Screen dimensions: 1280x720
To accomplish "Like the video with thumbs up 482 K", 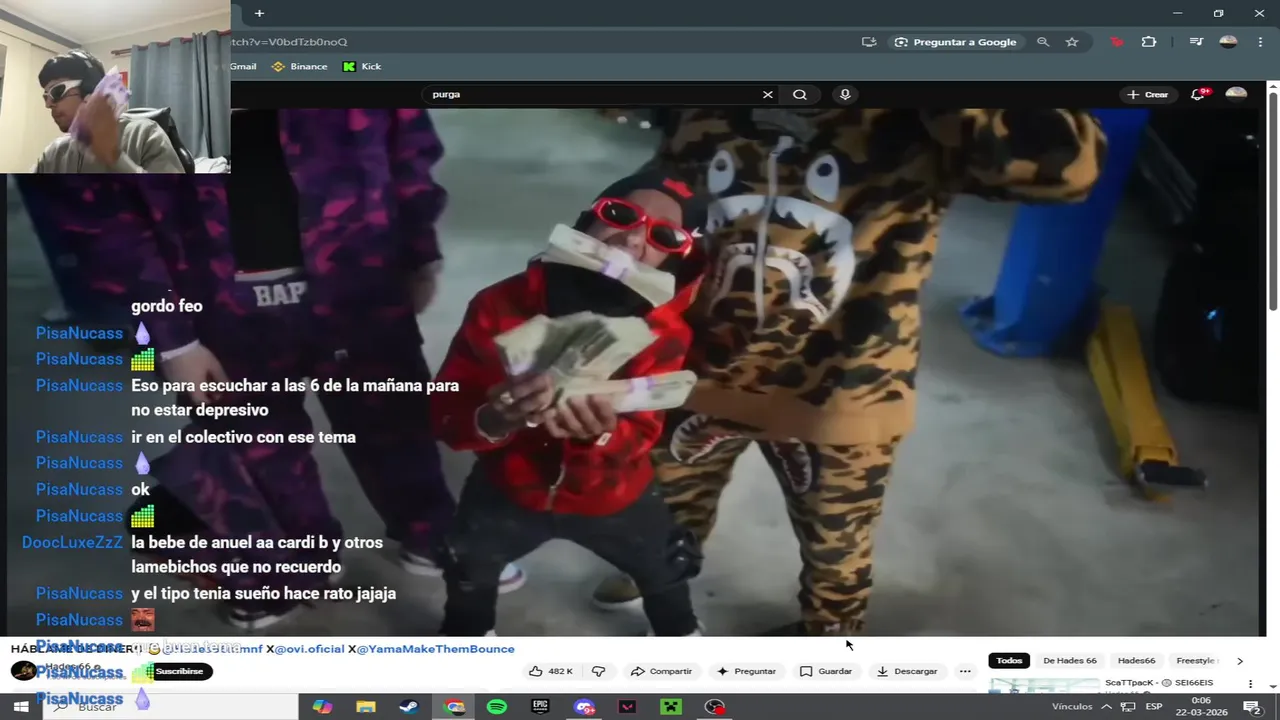I will tap(550, 671).
